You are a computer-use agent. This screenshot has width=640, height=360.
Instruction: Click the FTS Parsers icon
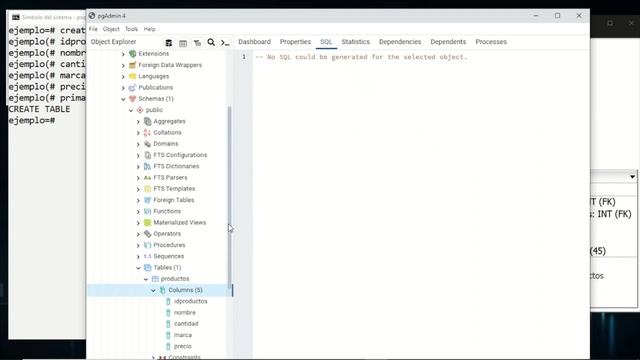(x=147, y=178)
